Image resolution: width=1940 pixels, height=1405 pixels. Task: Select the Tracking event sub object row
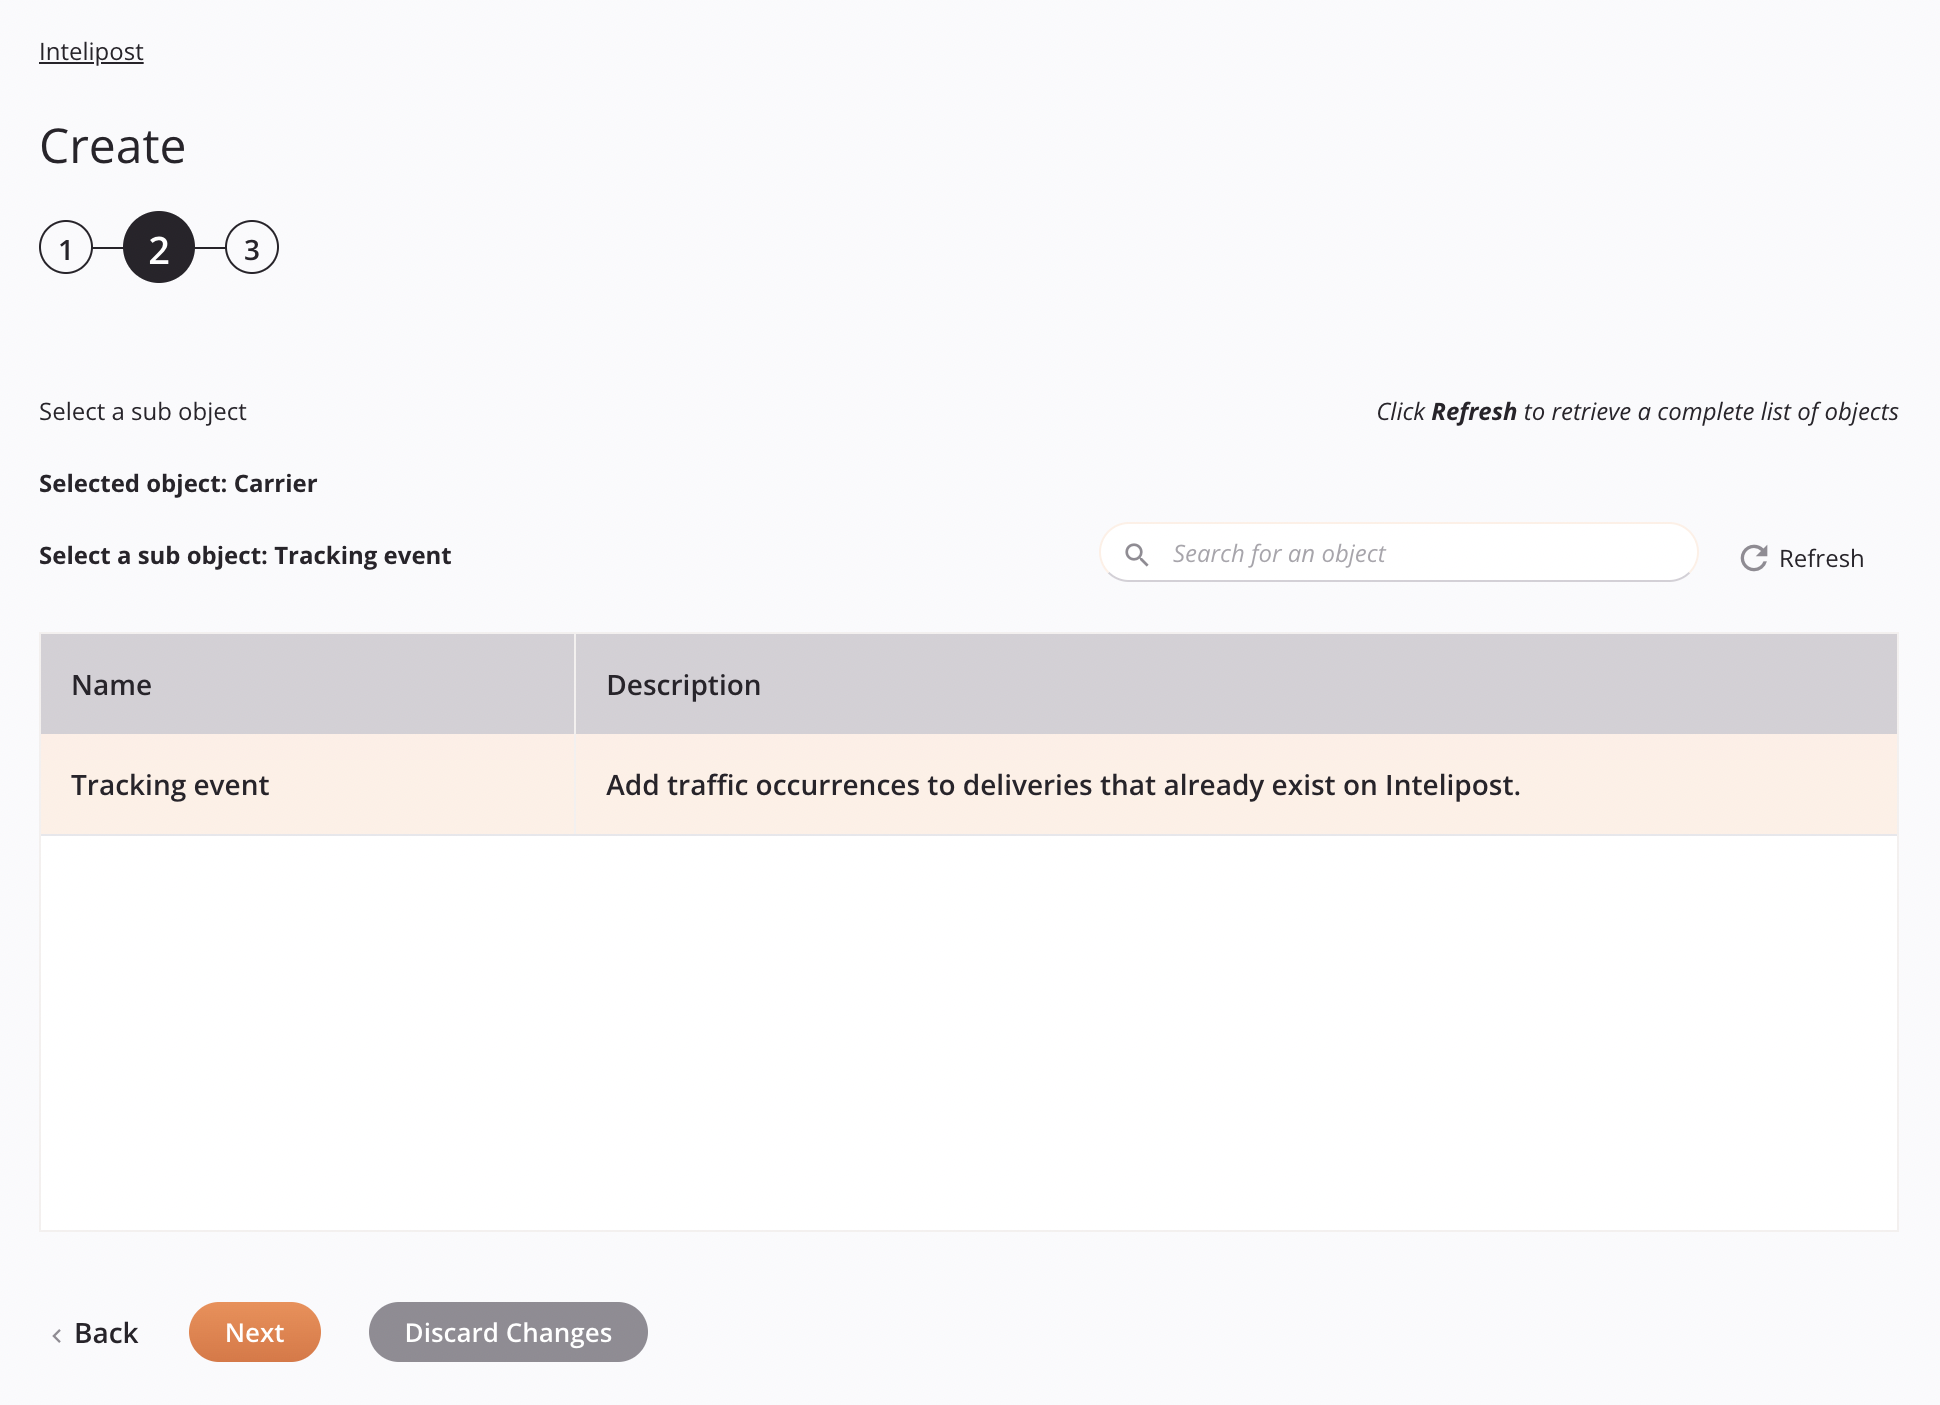[968, 783]
